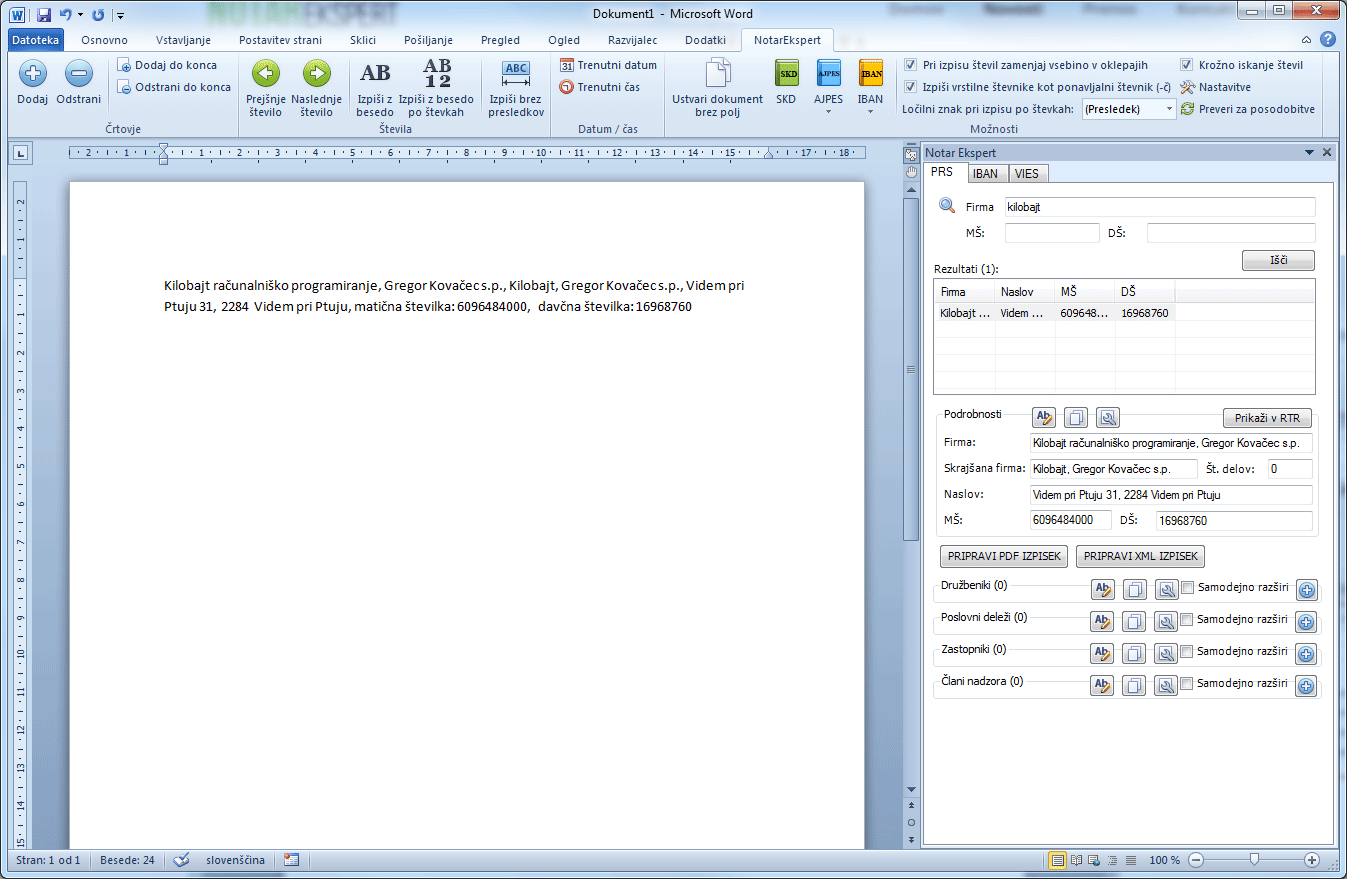This screenshot has height=879, width=1347.
Task: Open the IBAN tab in Notar Ekspert pane
Action: (x=985, y=173)
